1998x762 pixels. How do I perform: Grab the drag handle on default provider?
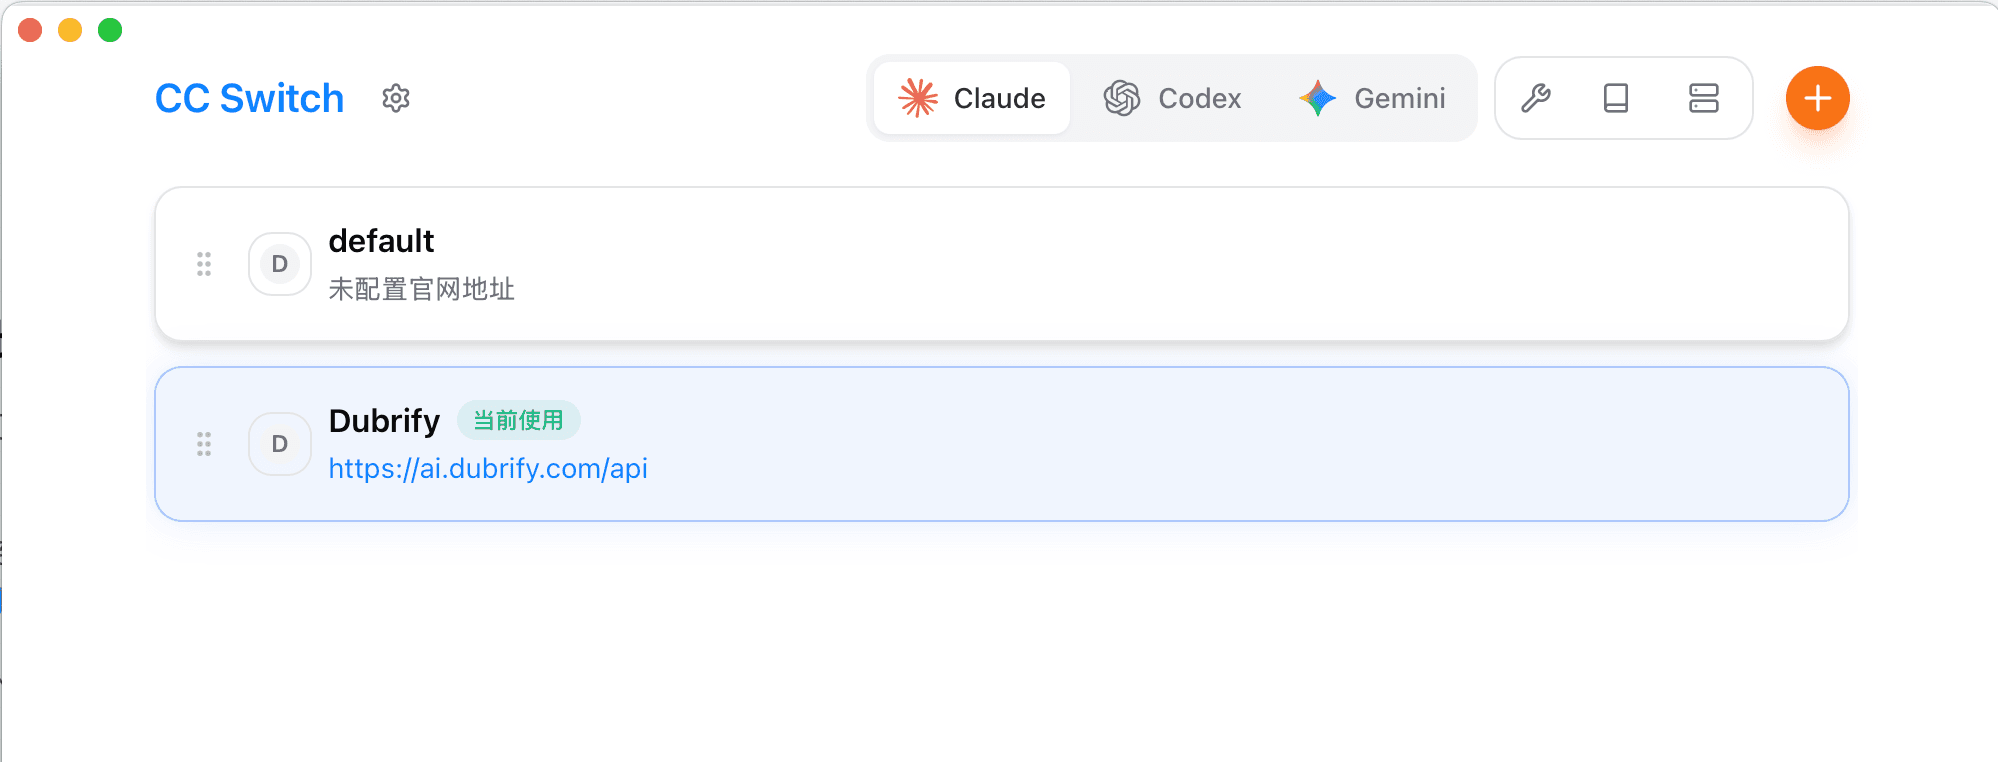pyautogui.click(x=204, y=264)
